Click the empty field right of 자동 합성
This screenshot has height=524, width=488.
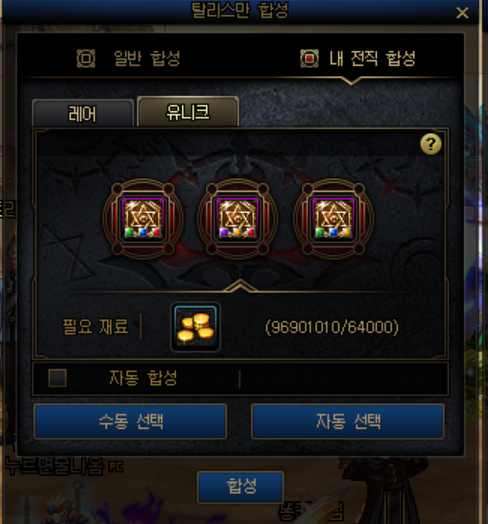(344, 379)
